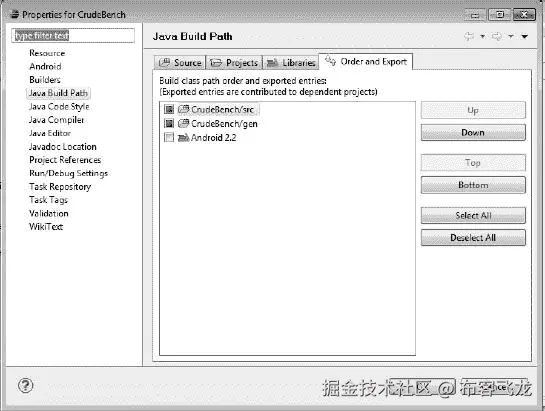Enable export checkbox for Android 2.2

pos(169,137)
